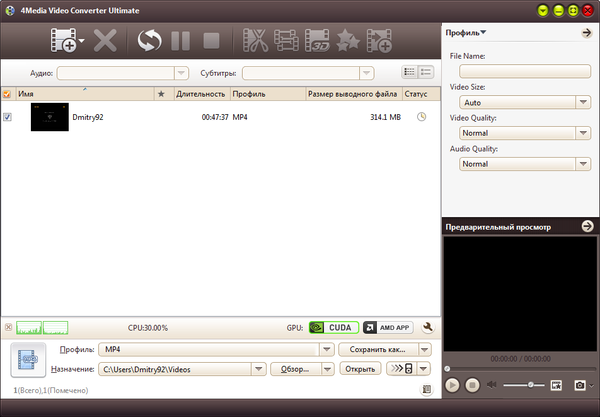600x417 pixels.
Task: Open the title bar green menu button
Action: [543, 11]
